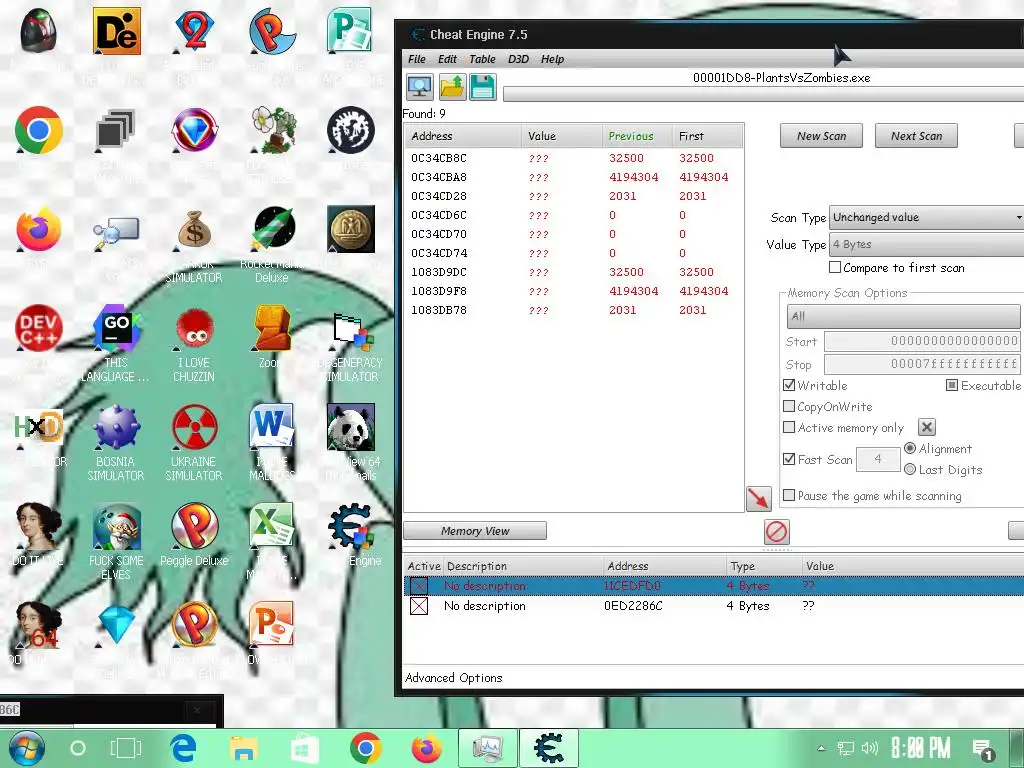Click red arrow to add selected addresses
Screen dimensions: 1024x768
[x=758, y=498]
